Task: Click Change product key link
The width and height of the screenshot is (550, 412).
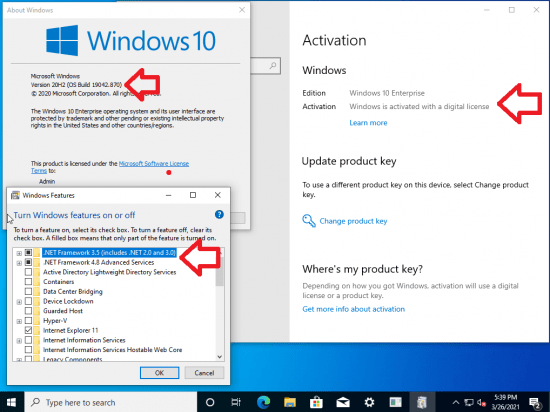Action: coord(353,221)
